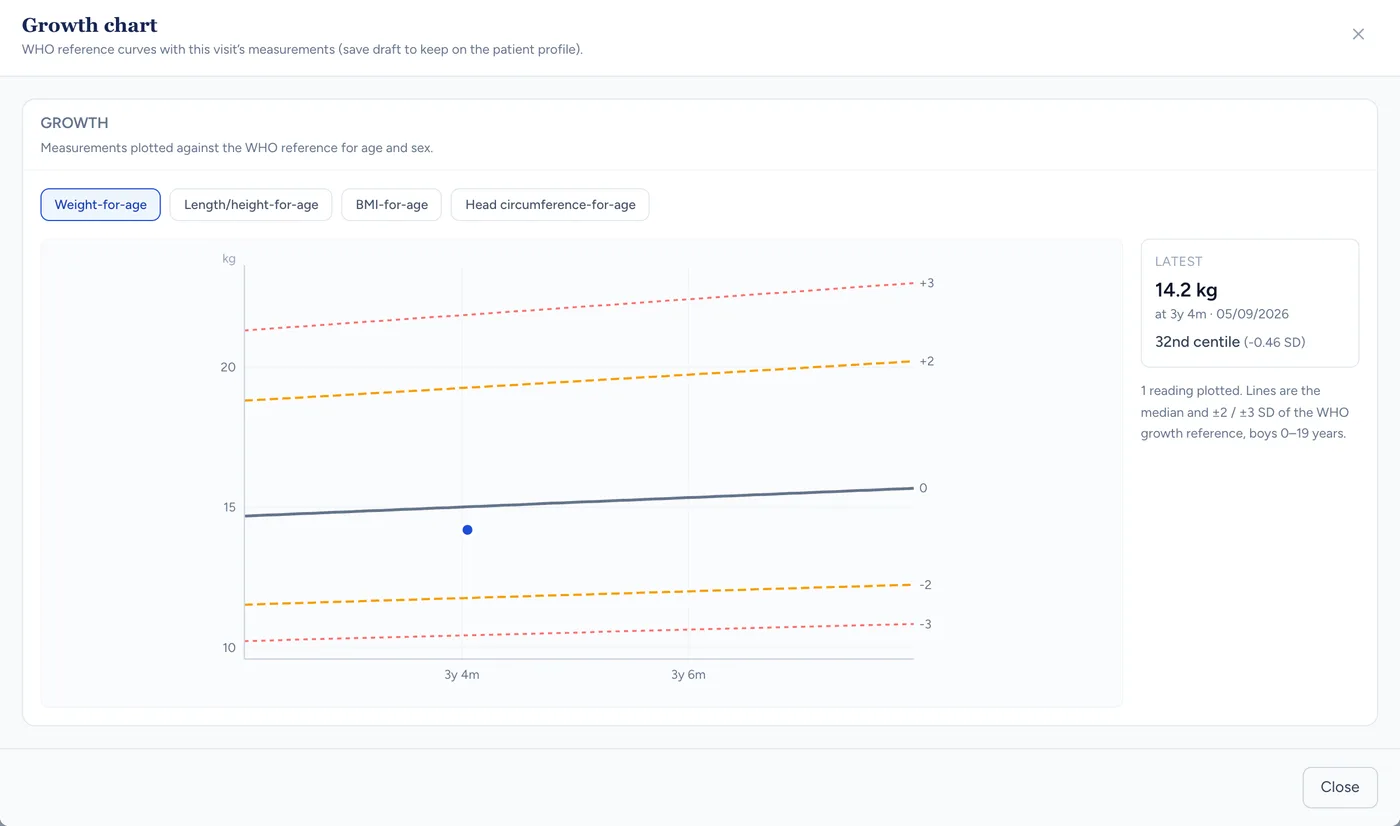Viewport: 1400px width, 826px height.
Task: Click the -3 SD curve label
Action: (x=925, y=624)
